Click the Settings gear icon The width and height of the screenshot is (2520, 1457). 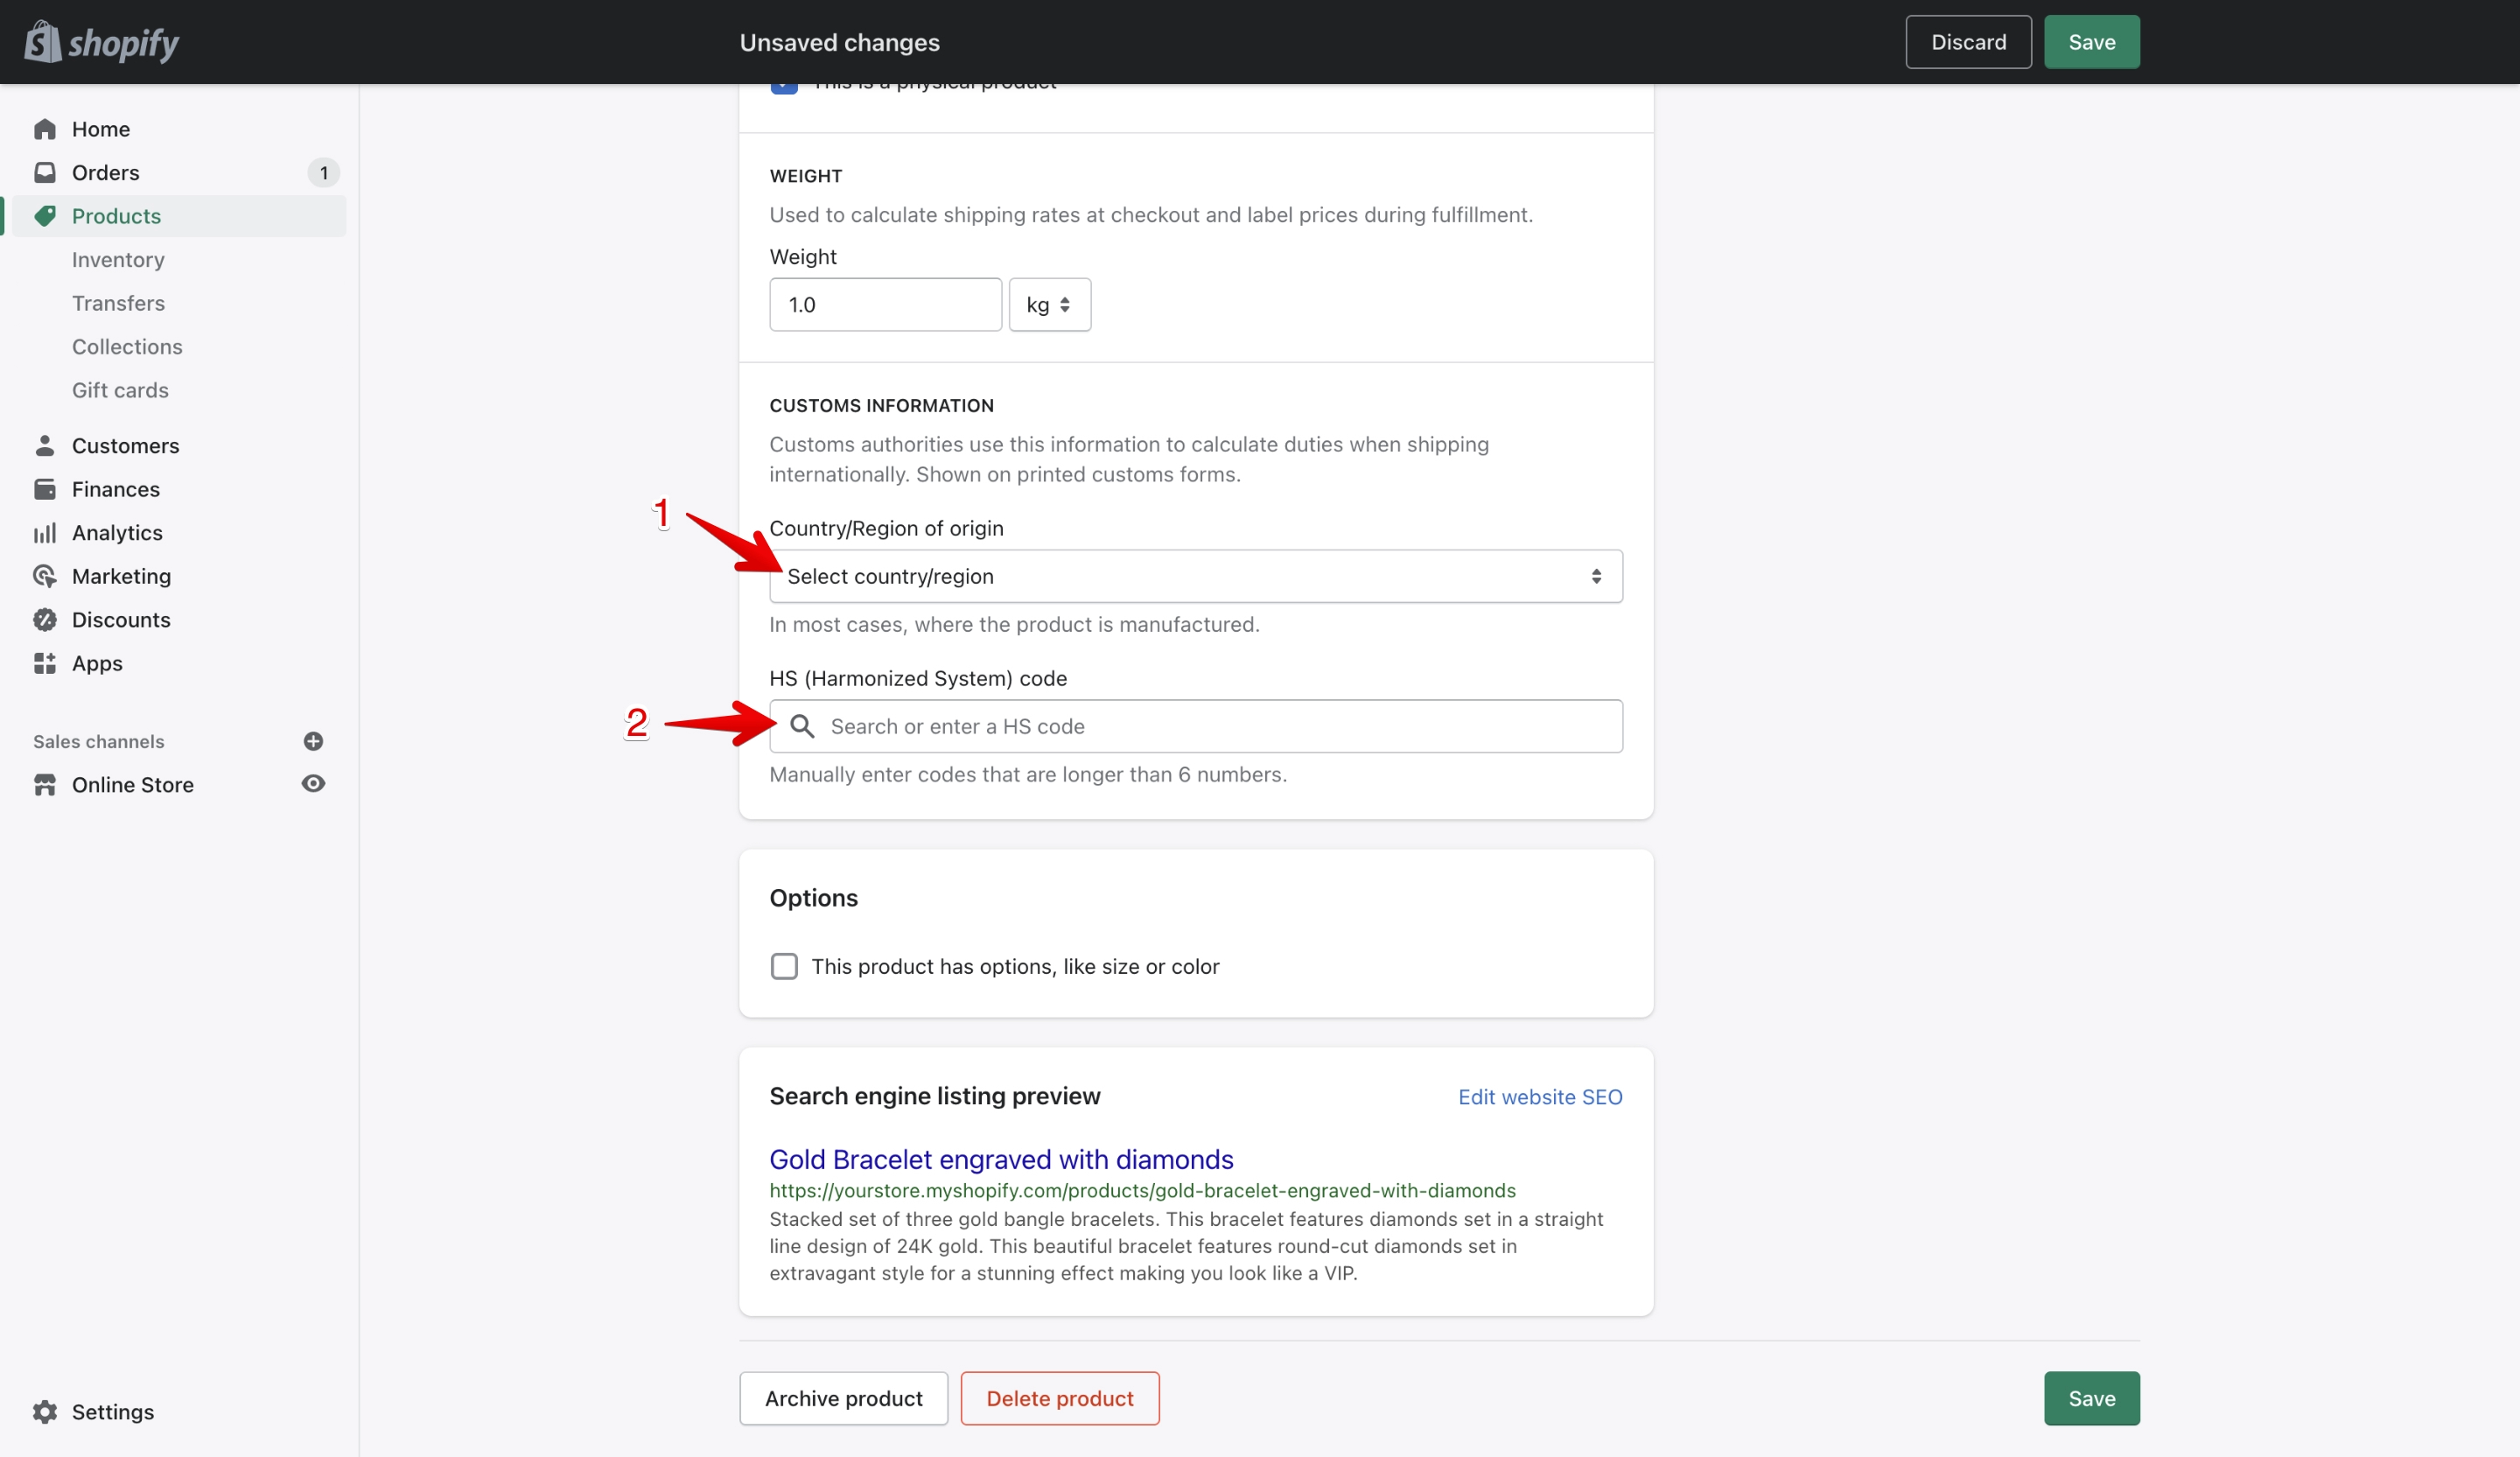coord(45,1411)
